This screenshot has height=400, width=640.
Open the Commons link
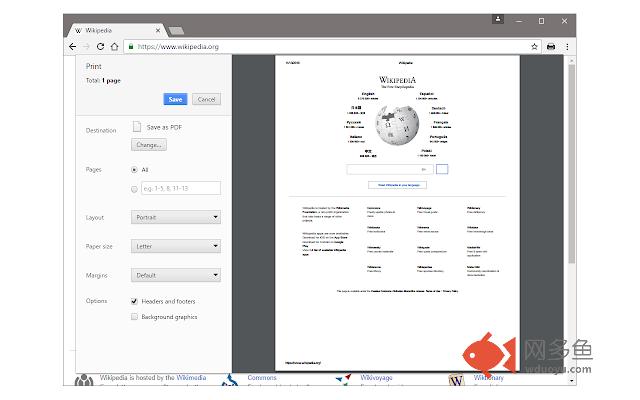262,378
